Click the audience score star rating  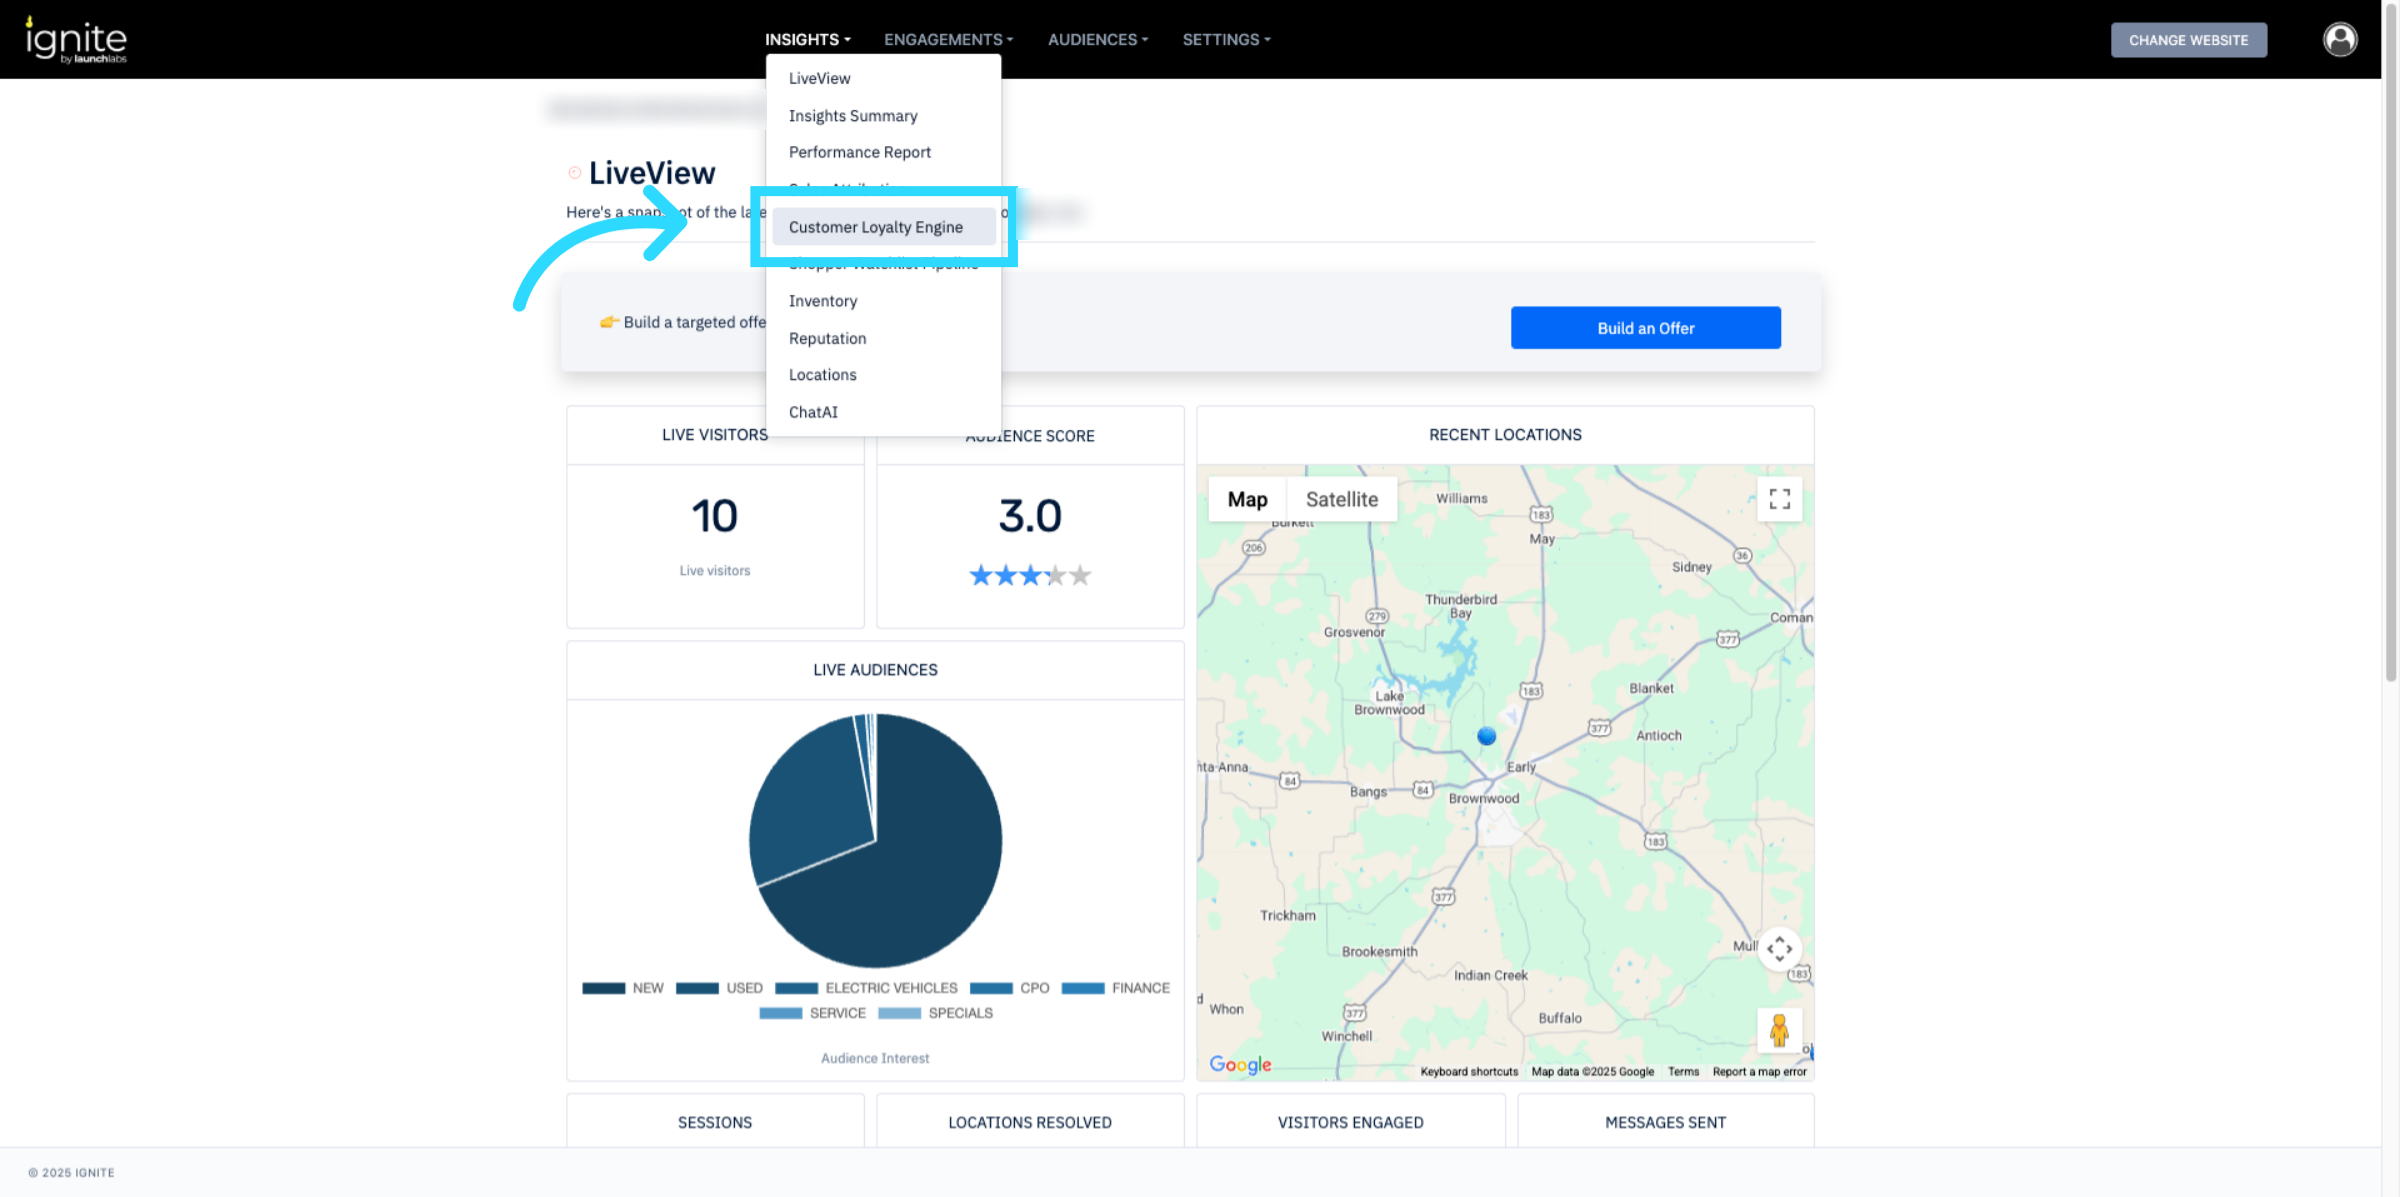(1029, 576)
